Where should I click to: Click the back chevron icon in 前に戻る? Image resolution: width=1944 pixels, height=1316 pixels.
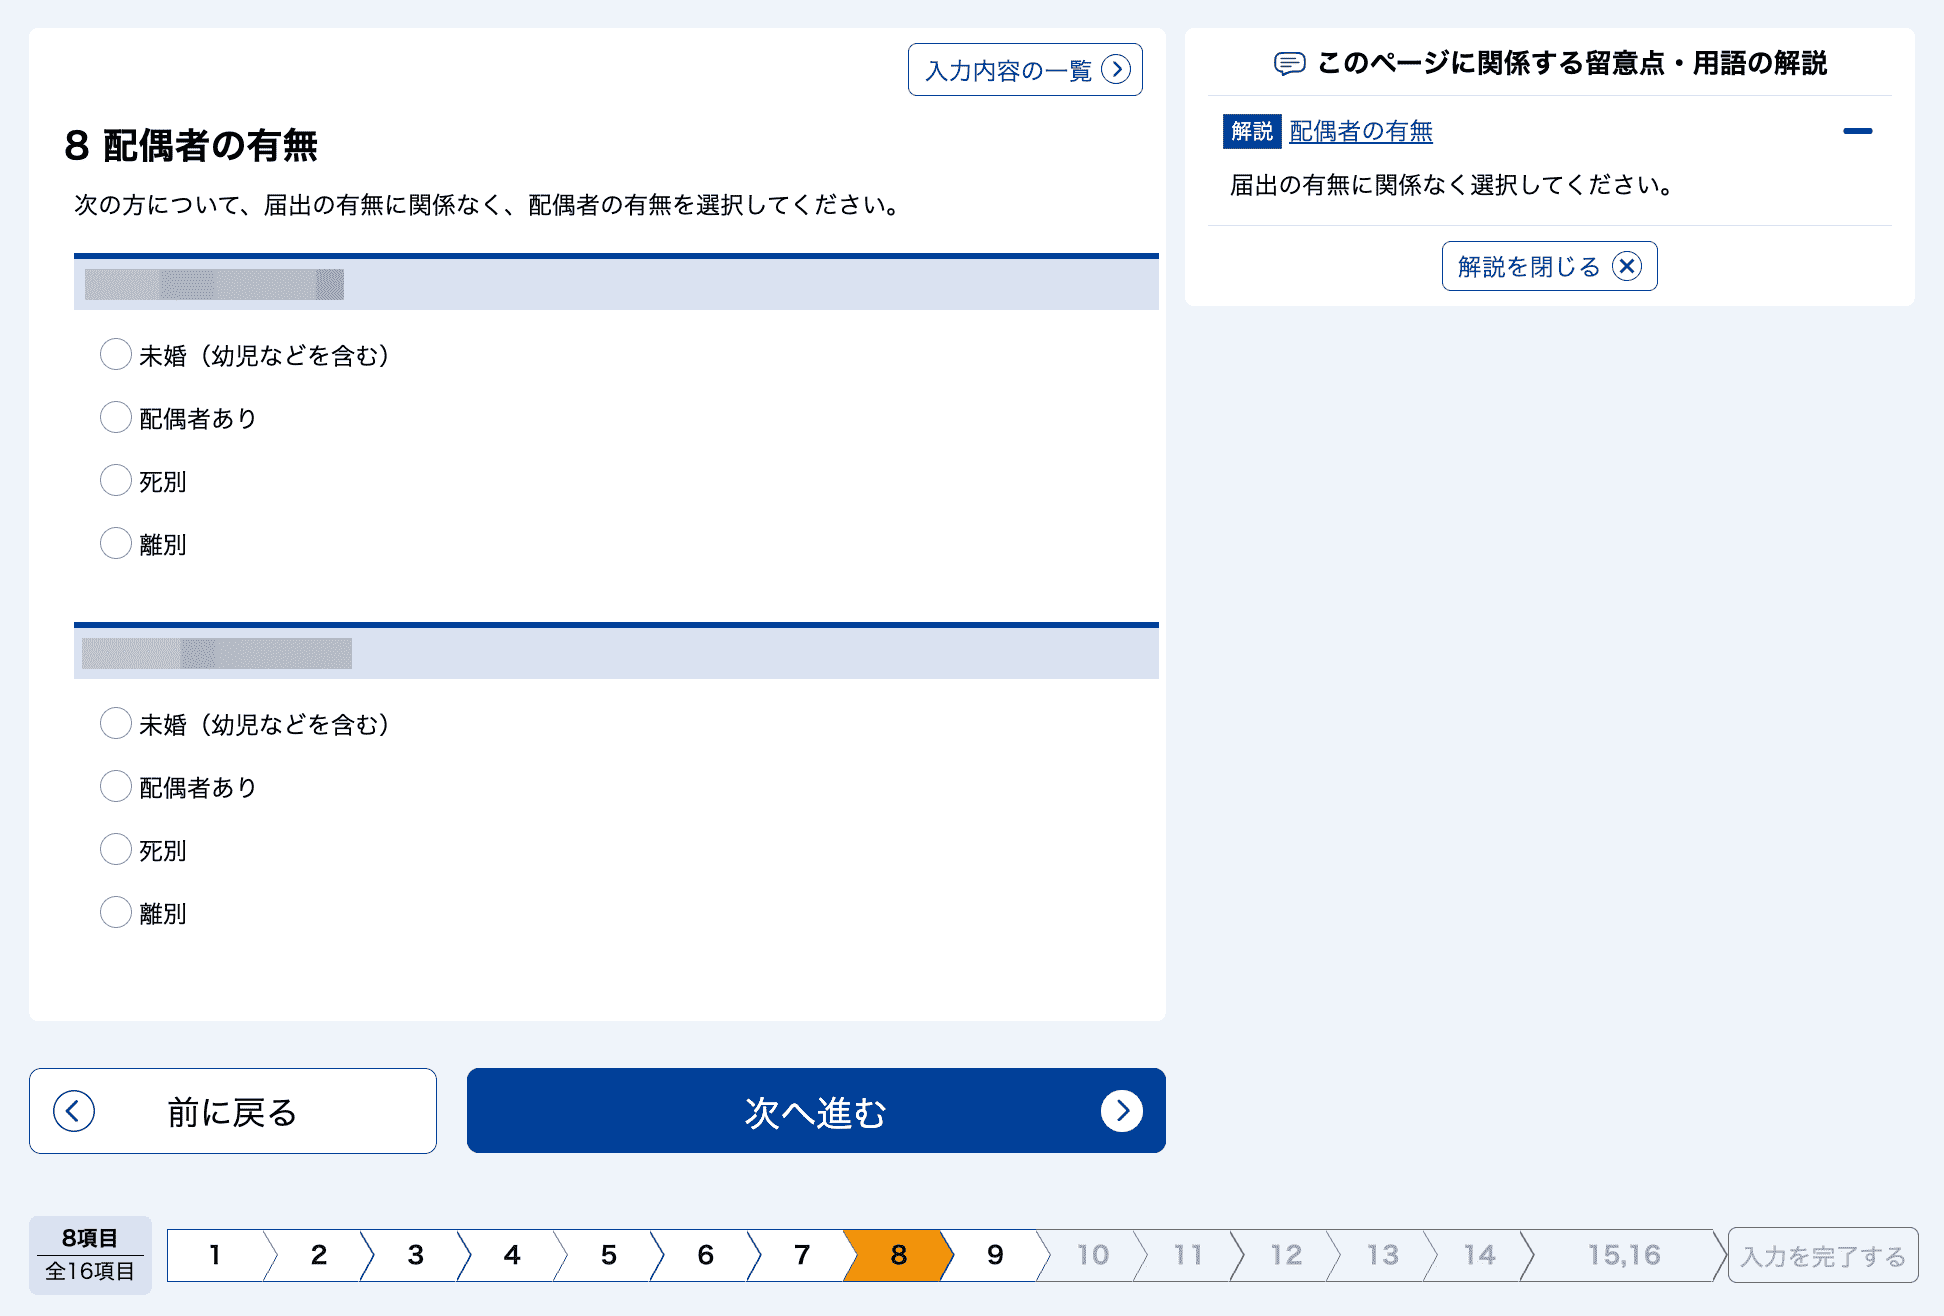(72, 1110)
